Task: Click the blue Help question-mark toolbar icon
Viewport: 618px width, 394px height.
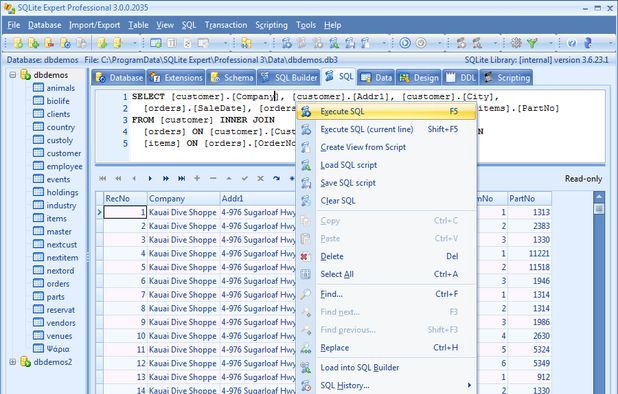Action: (572, 43)
